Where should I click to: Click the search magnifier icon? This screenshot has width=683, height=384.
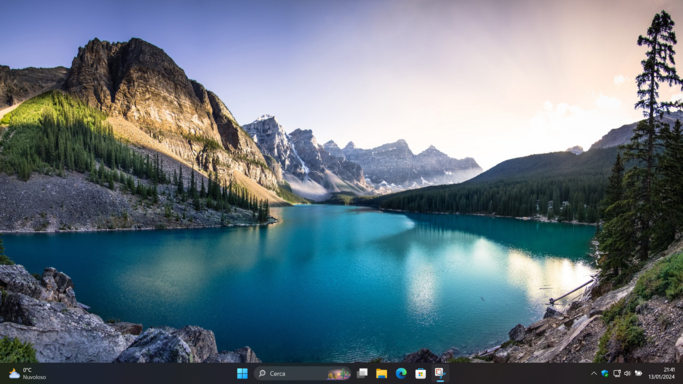pyautogui.click(x=262, y=373)
